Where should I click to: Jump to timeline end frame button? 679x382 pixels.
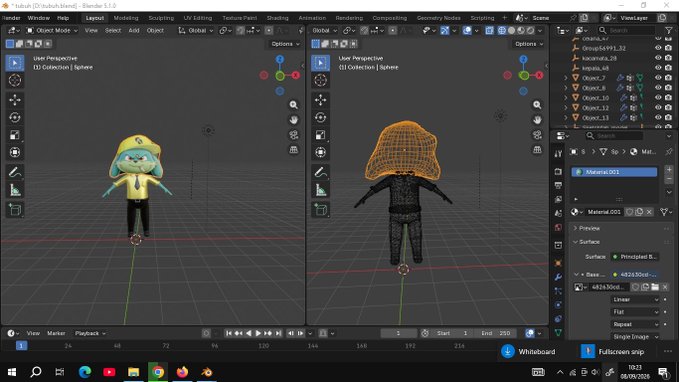point(278,333)
